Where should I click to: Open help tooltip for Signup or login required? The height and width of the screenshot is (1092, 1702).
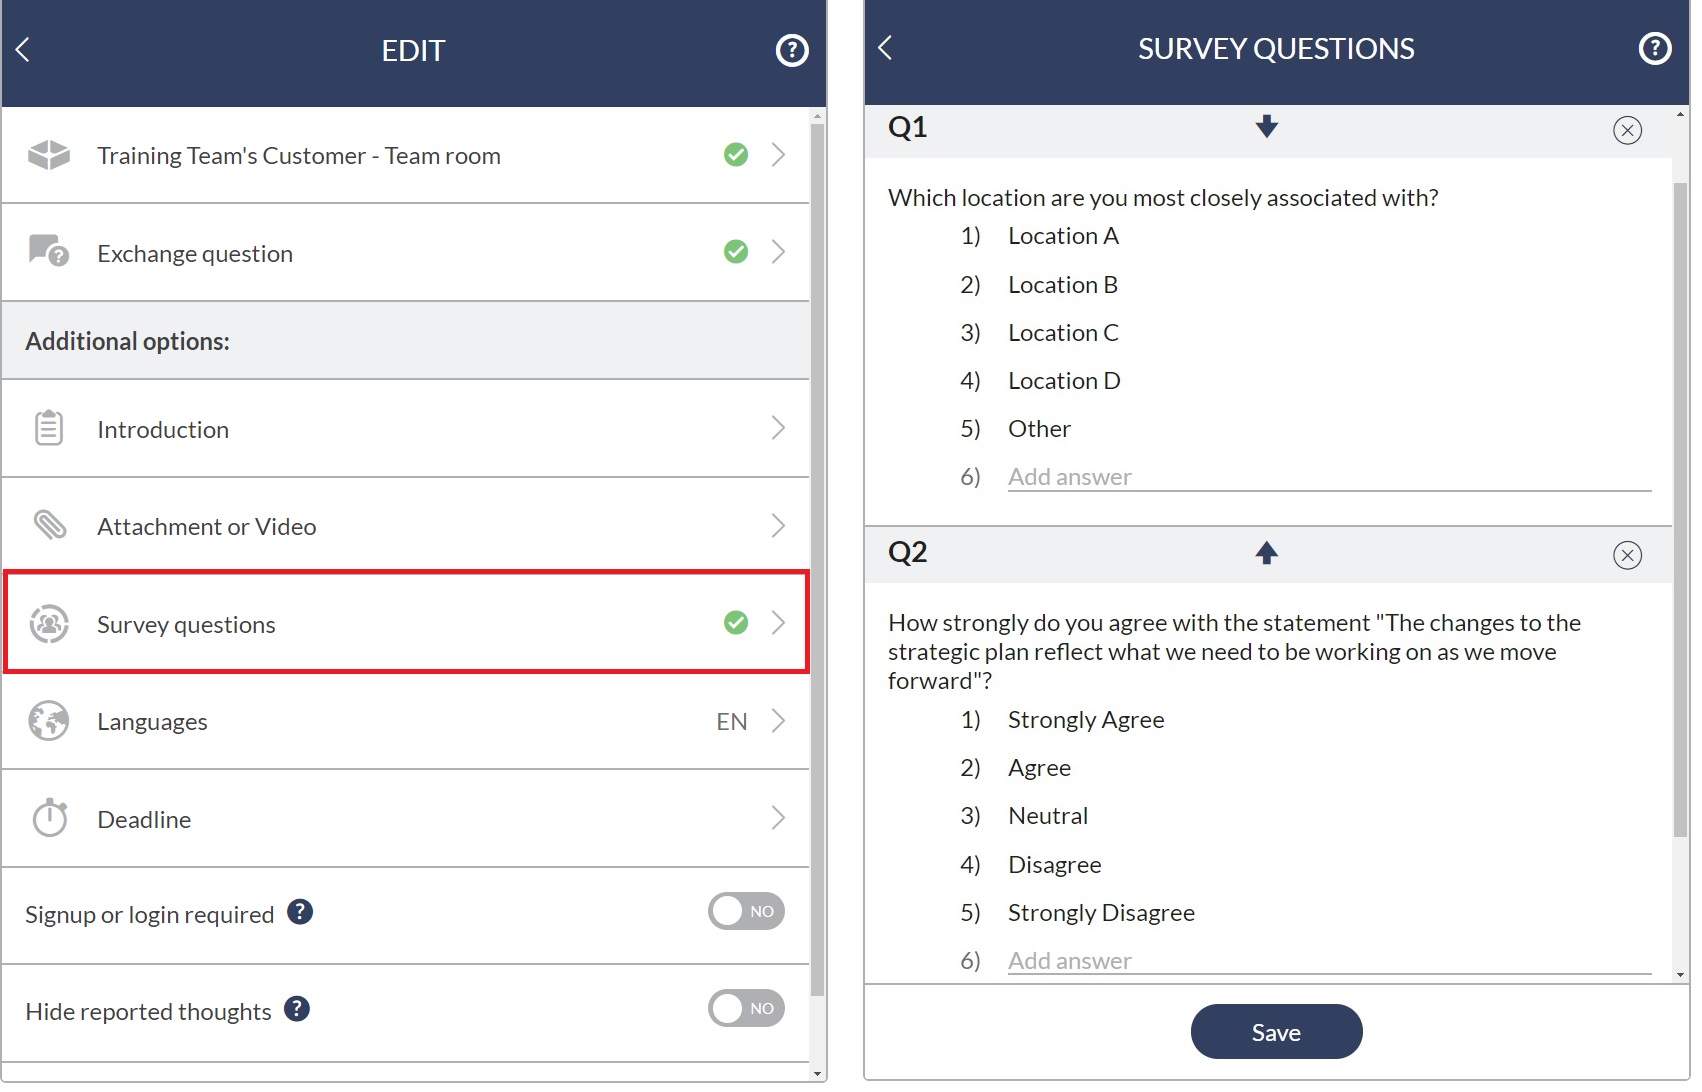coord(300,912)
